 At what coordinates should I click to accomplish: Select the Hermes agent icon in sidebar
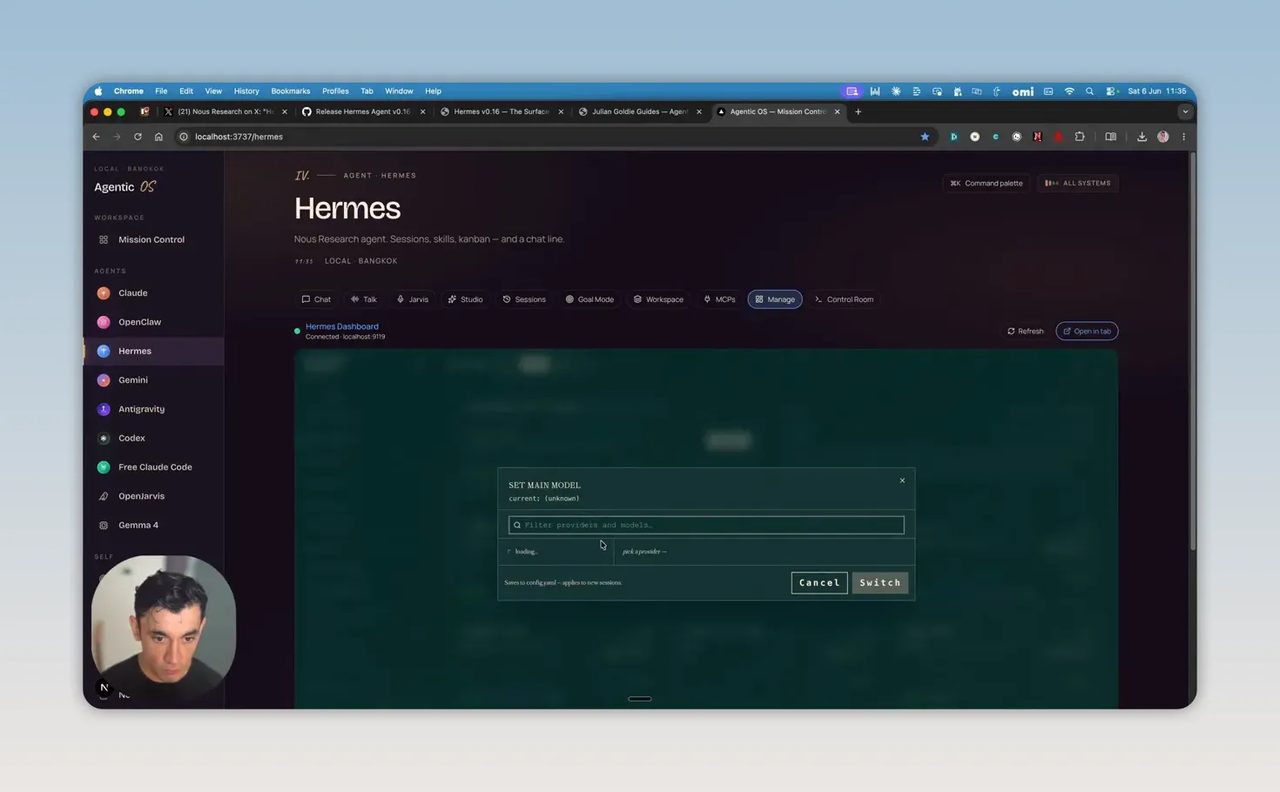click(103, 351)
